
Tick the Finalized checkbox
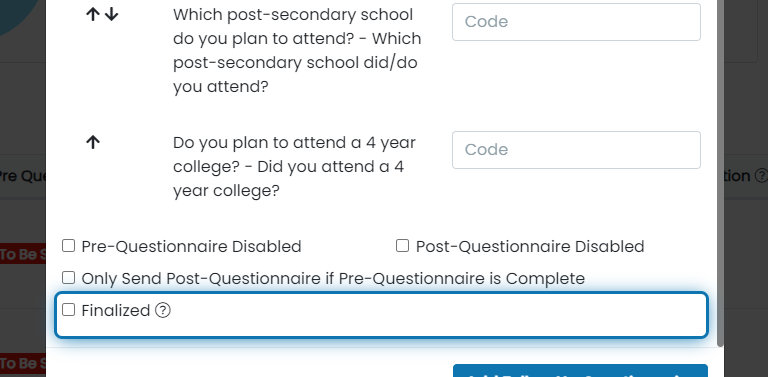[x=69, y=310]
